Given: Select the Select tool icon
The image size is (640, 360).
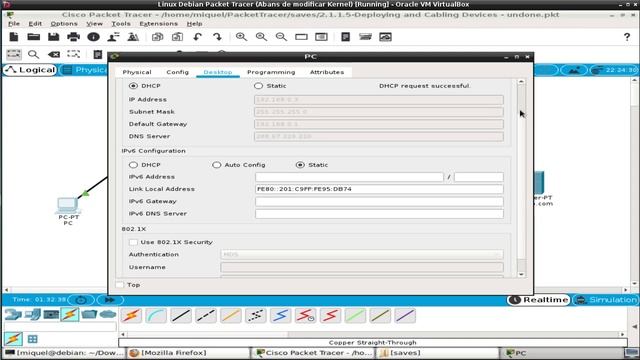Looking at the screenshot, I should click(x=13, y=54).
